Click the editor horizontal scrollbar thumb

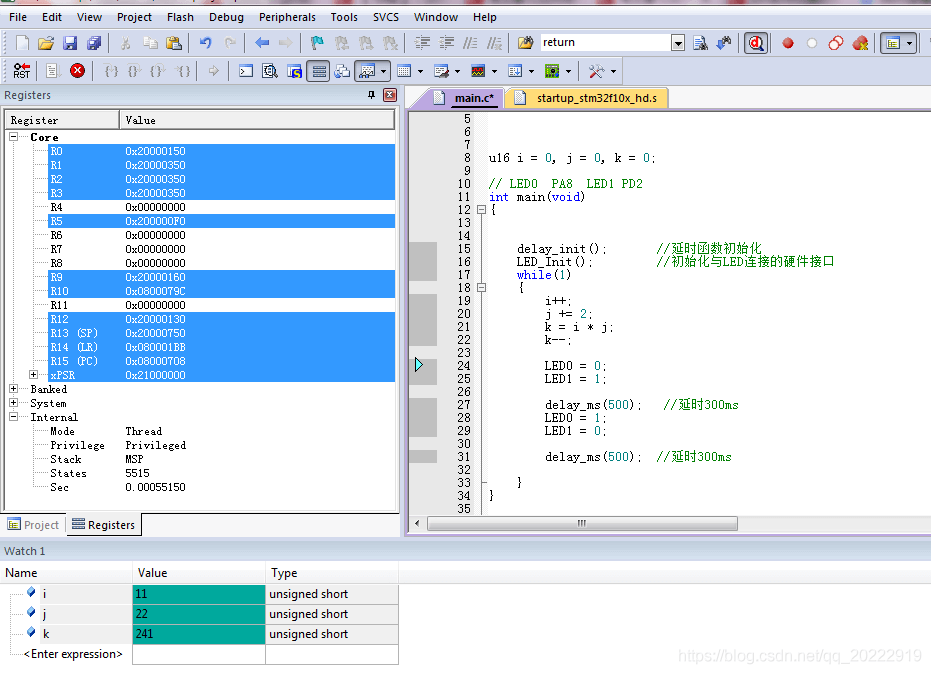pos(582,523)
